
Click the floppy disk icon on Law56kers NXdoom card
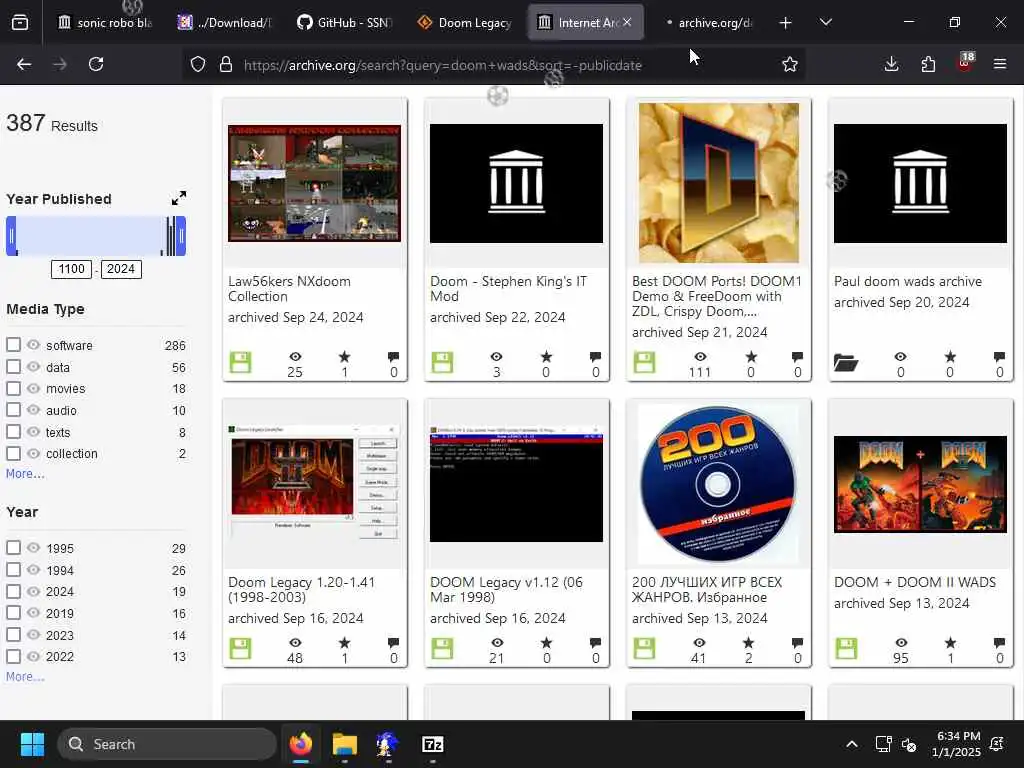240,362
